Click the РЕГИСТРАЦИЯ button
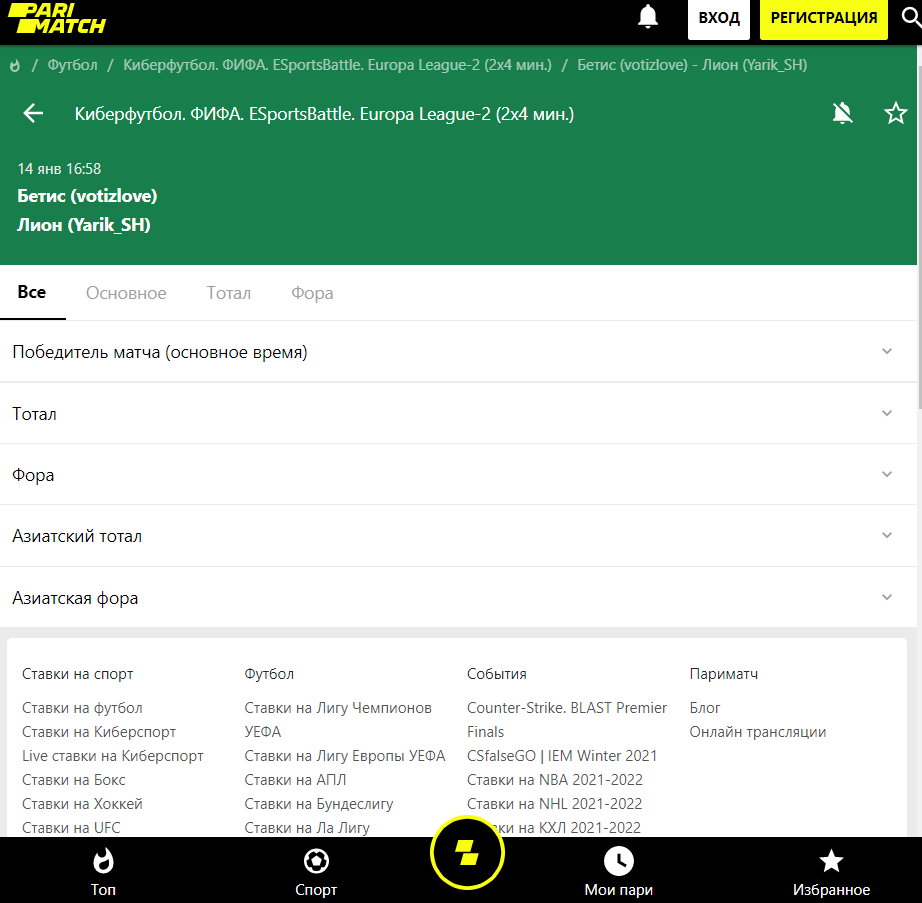The width and height of the screenshot is (922, 903). point(824,18)
